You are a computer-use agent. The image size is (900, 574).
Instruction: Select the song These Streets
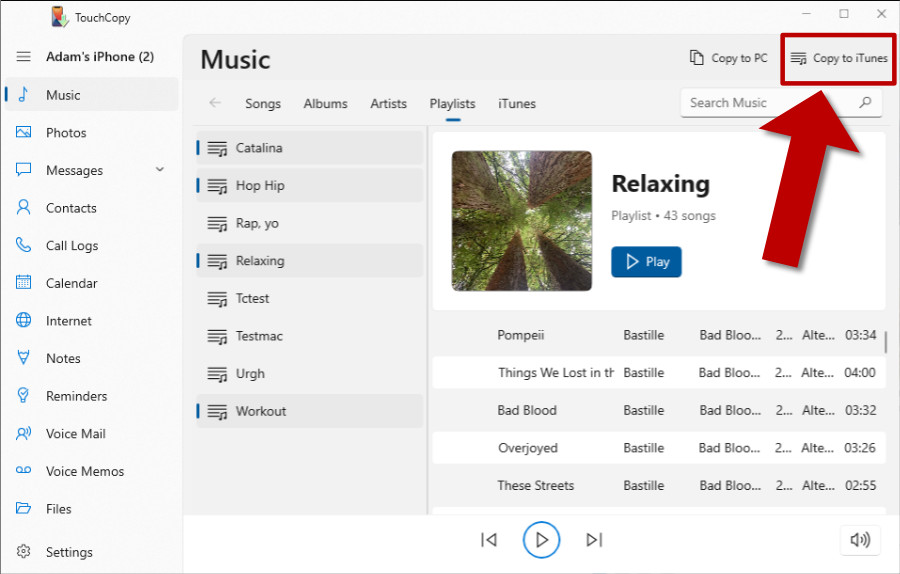pos(658,486)
